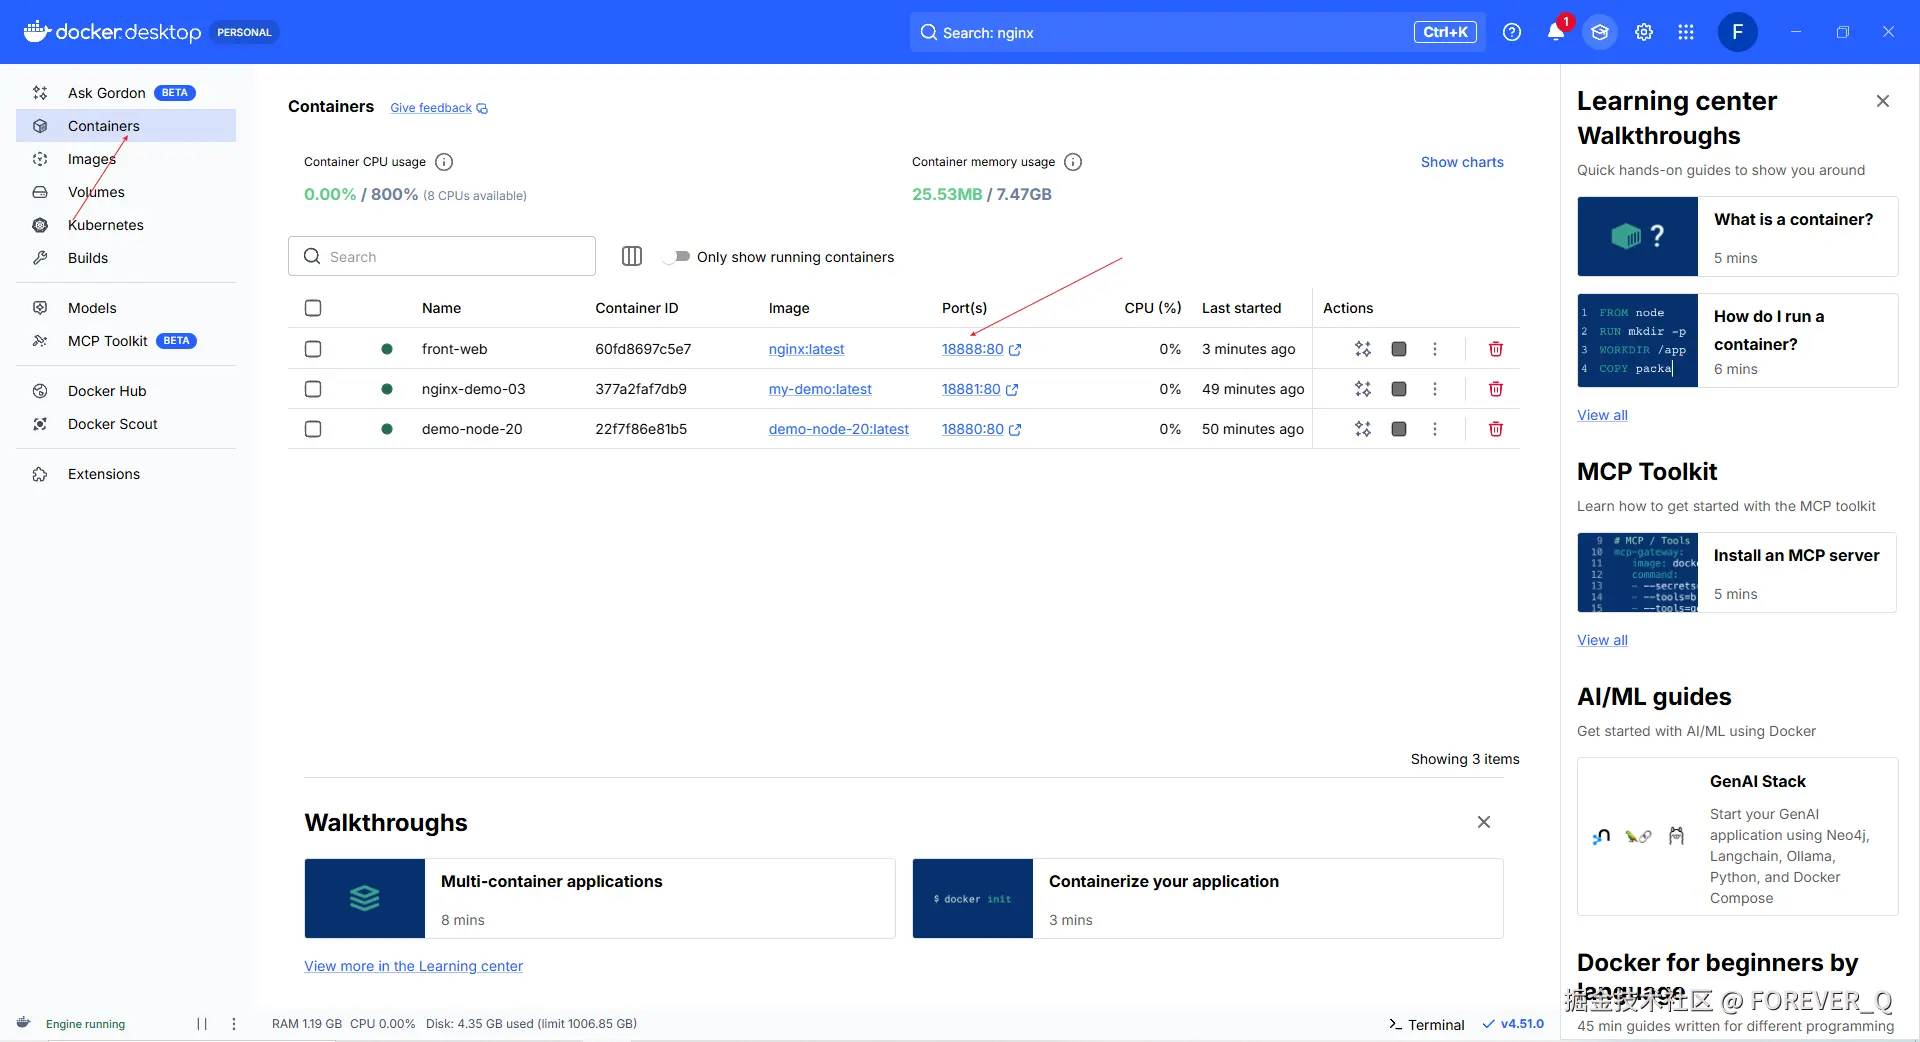Image resolution: width=1920 pixels, height=1042 pixels.
Task: Open the column display options icon
Action: coord(632,256)
